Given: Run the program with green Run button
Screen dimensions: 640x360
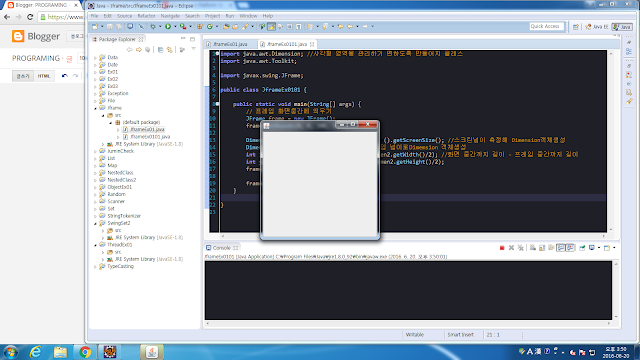Looking at the screenshot, I should tap(168, 27).
